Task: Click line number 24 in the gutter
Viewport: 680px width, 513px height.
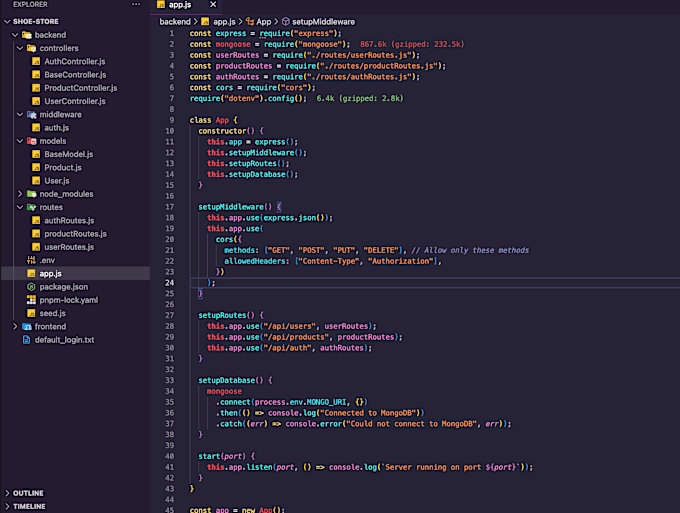Action: (169, 283)
